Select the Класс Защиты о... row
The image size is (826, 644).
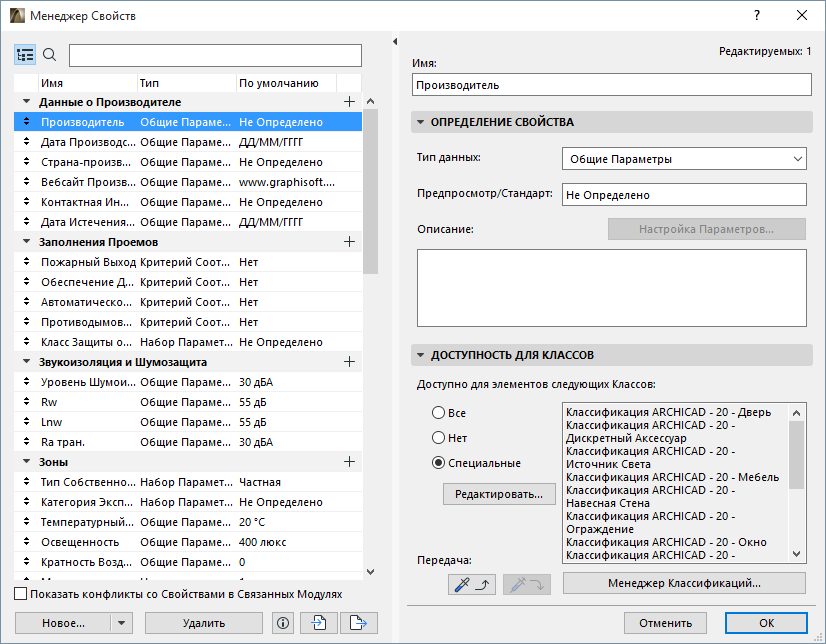click(x=188, y=342)
